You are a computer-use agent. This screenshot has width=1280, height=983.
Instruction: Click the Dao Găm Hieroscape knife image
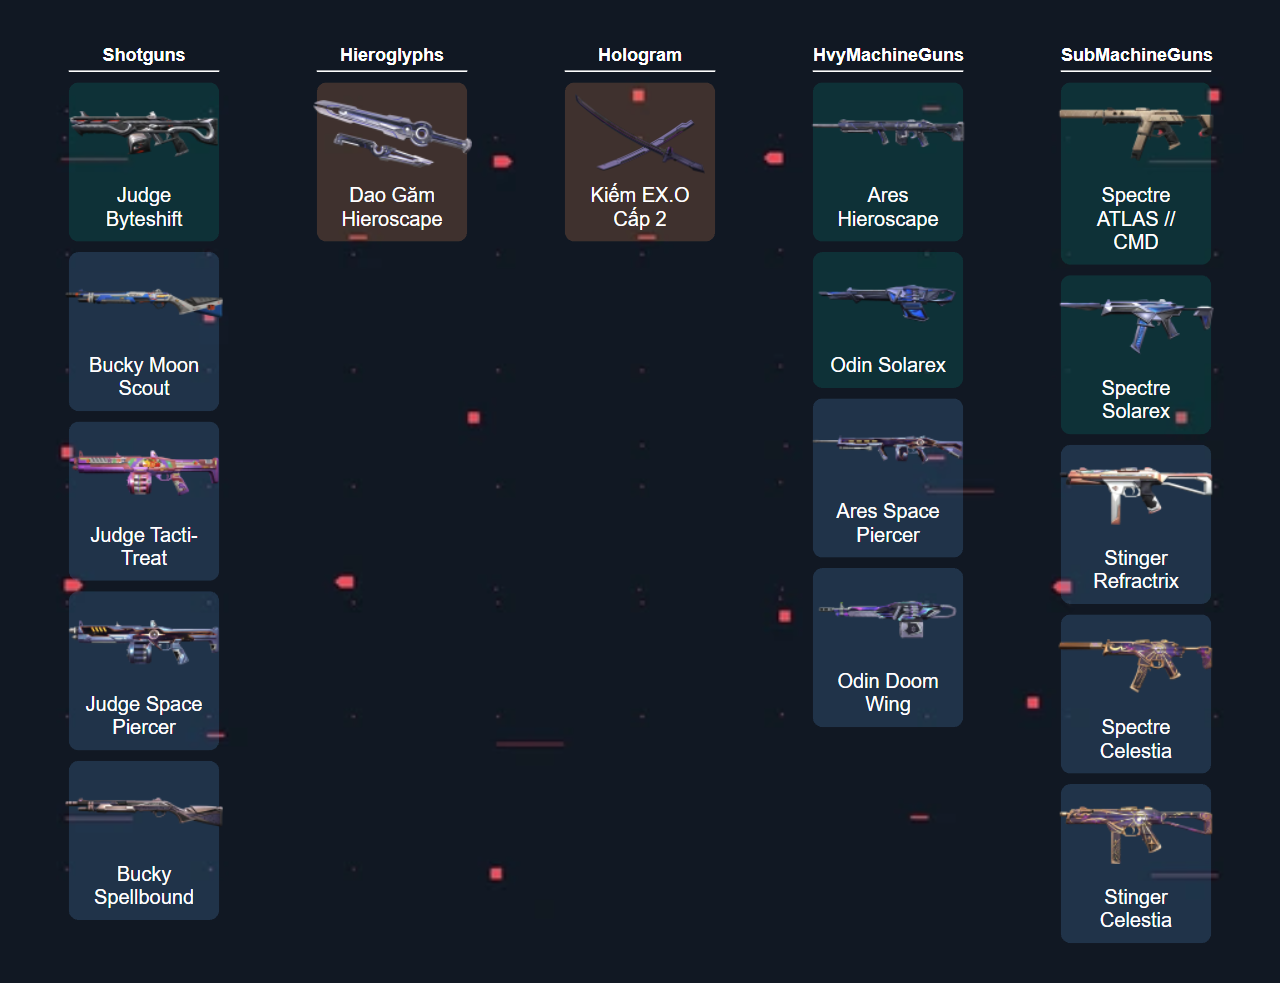(391, 133)
